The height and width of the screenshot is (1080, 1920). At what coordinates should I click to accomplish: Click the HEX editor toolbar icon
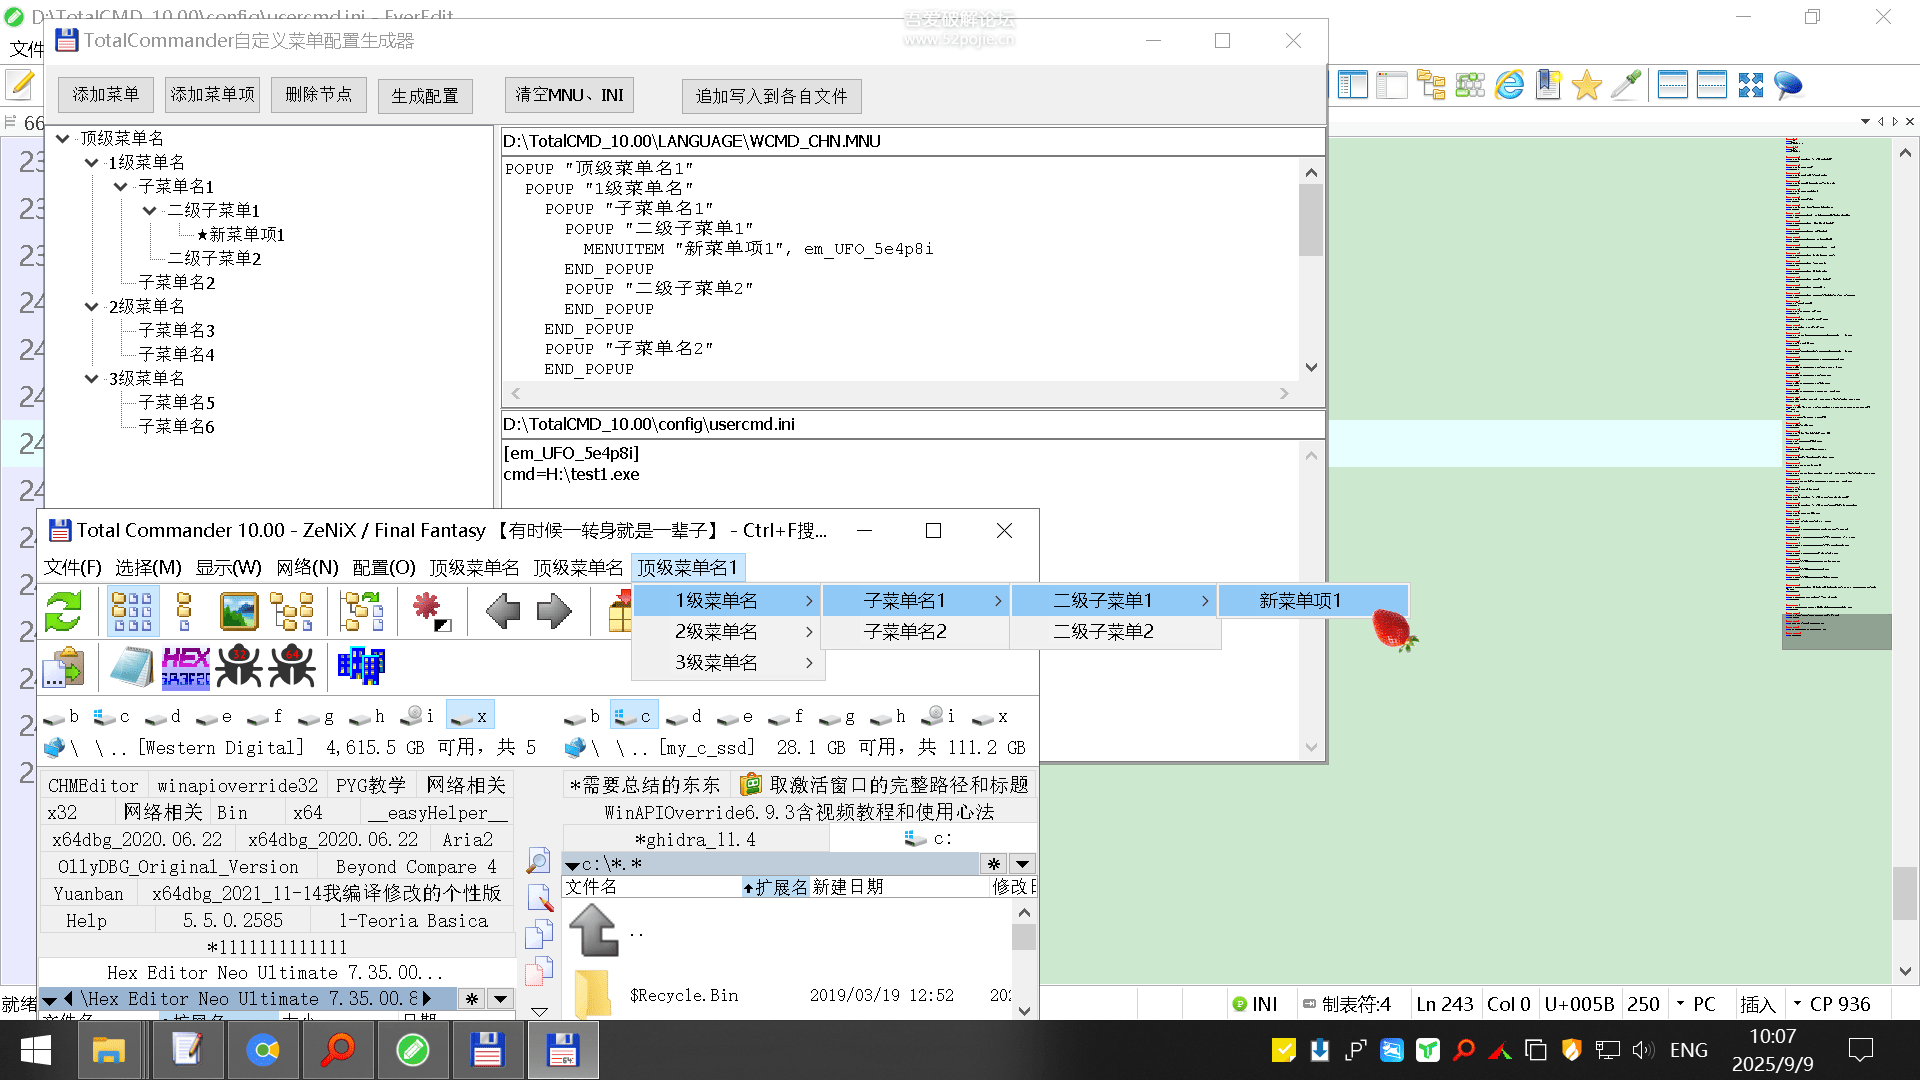click(185, 666)
